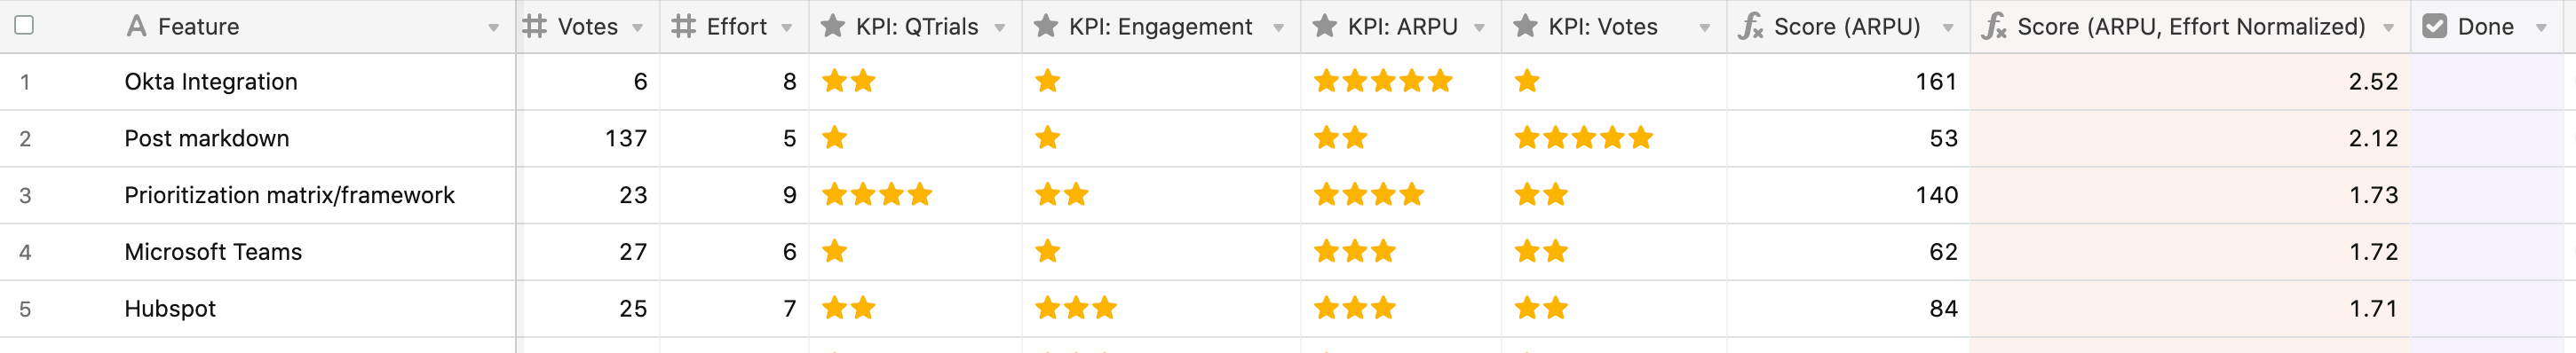The height and width of the screenshot is (353, 2576).
Task: Click the checkbox icon beside Done header
Action: coord(2435,26)
